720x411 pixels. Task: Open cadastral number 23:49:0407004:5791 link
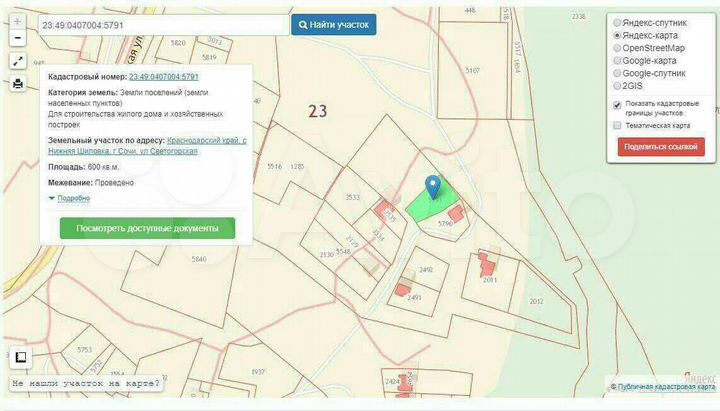coord(163,76)
